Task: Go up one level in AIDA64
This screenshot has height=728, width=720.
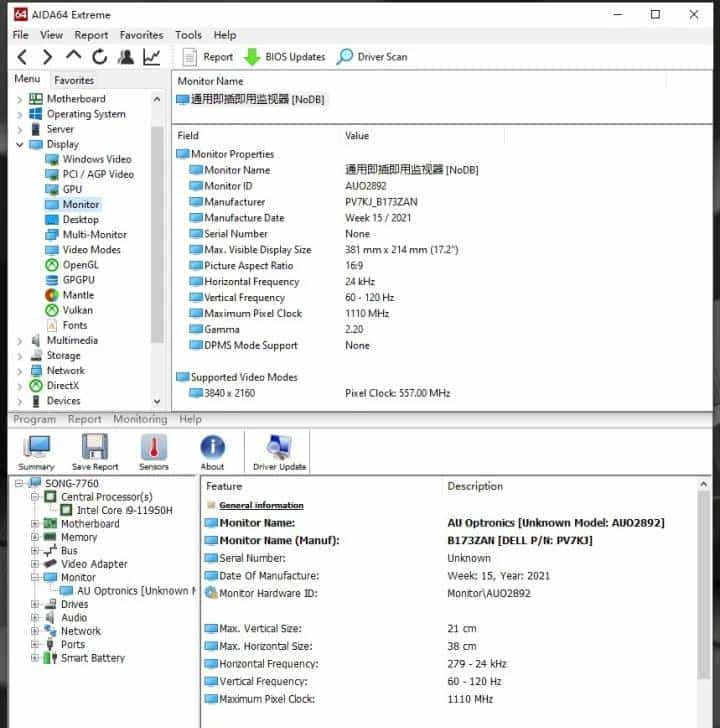Action: click(x=73, y=56)
